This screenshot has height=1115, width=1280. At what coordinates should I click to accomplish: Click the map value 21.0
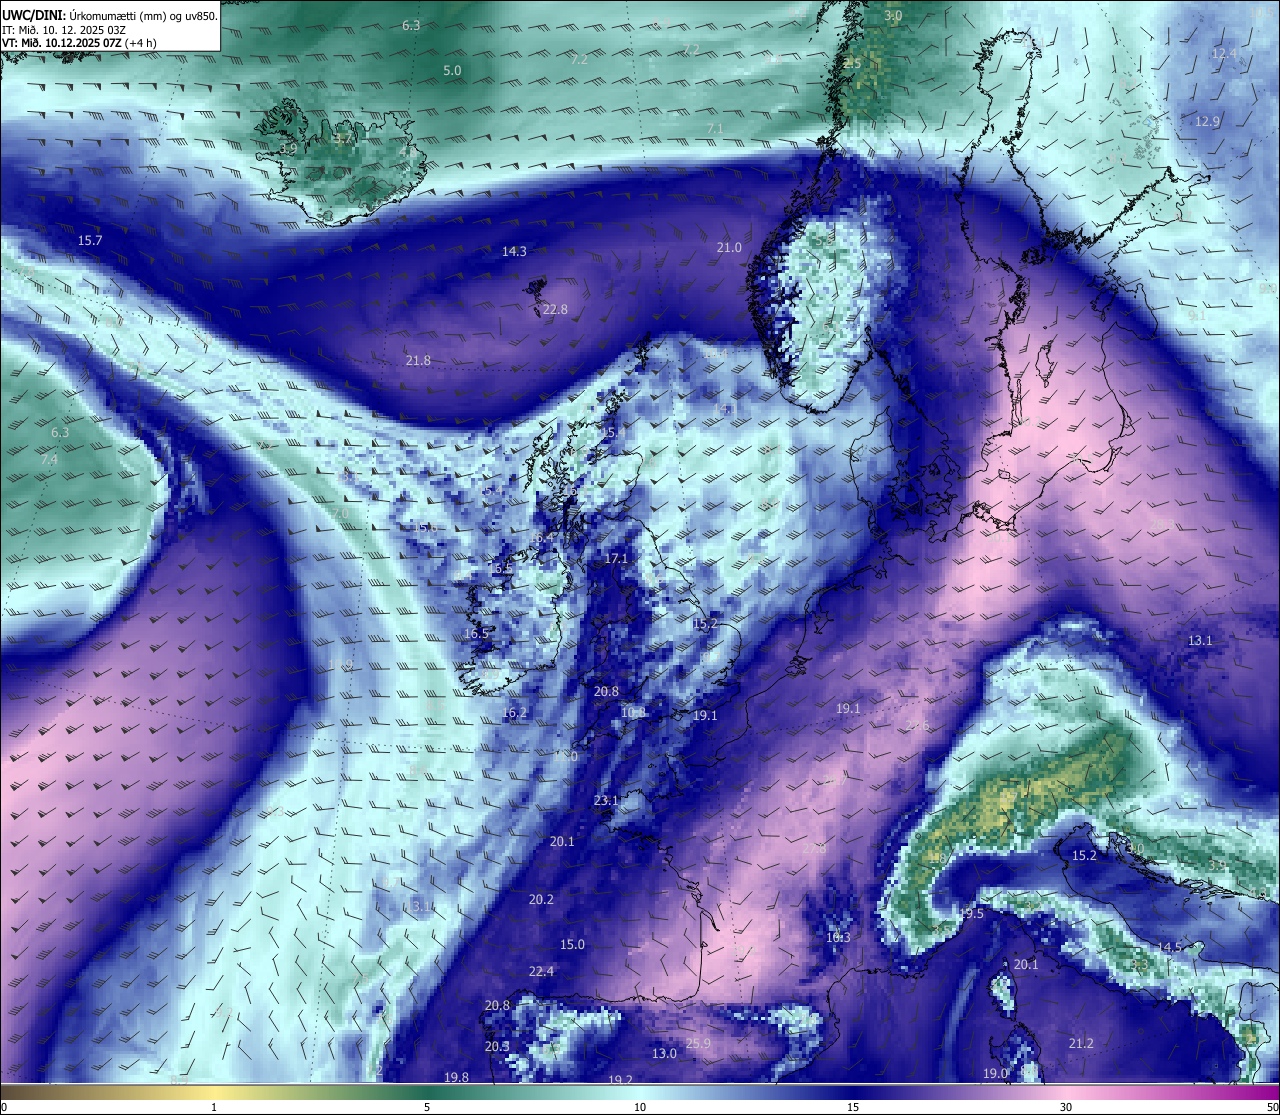point(729,248)
